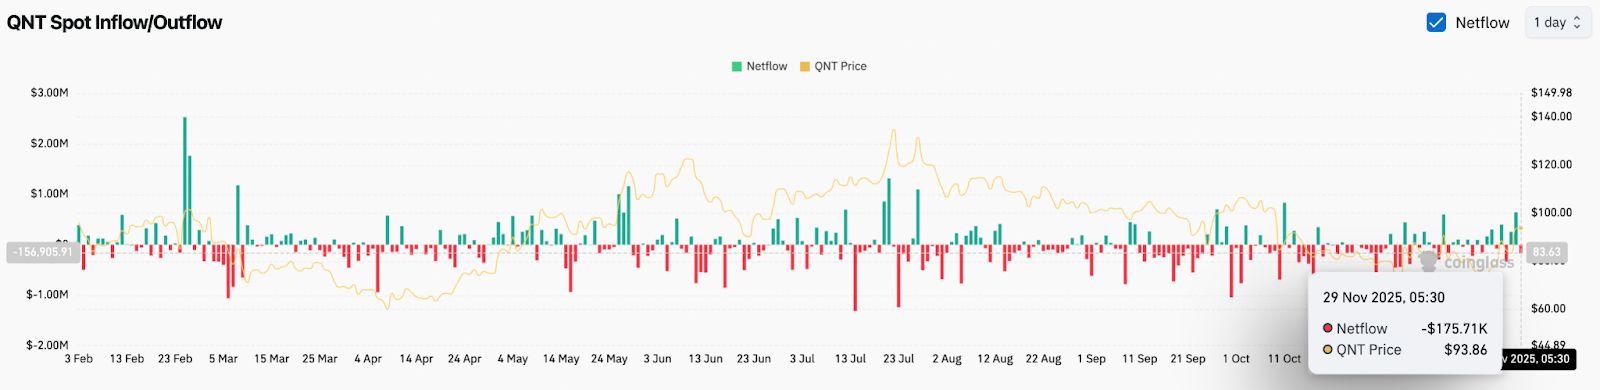Click the $149.98 right axis label

1551,93
